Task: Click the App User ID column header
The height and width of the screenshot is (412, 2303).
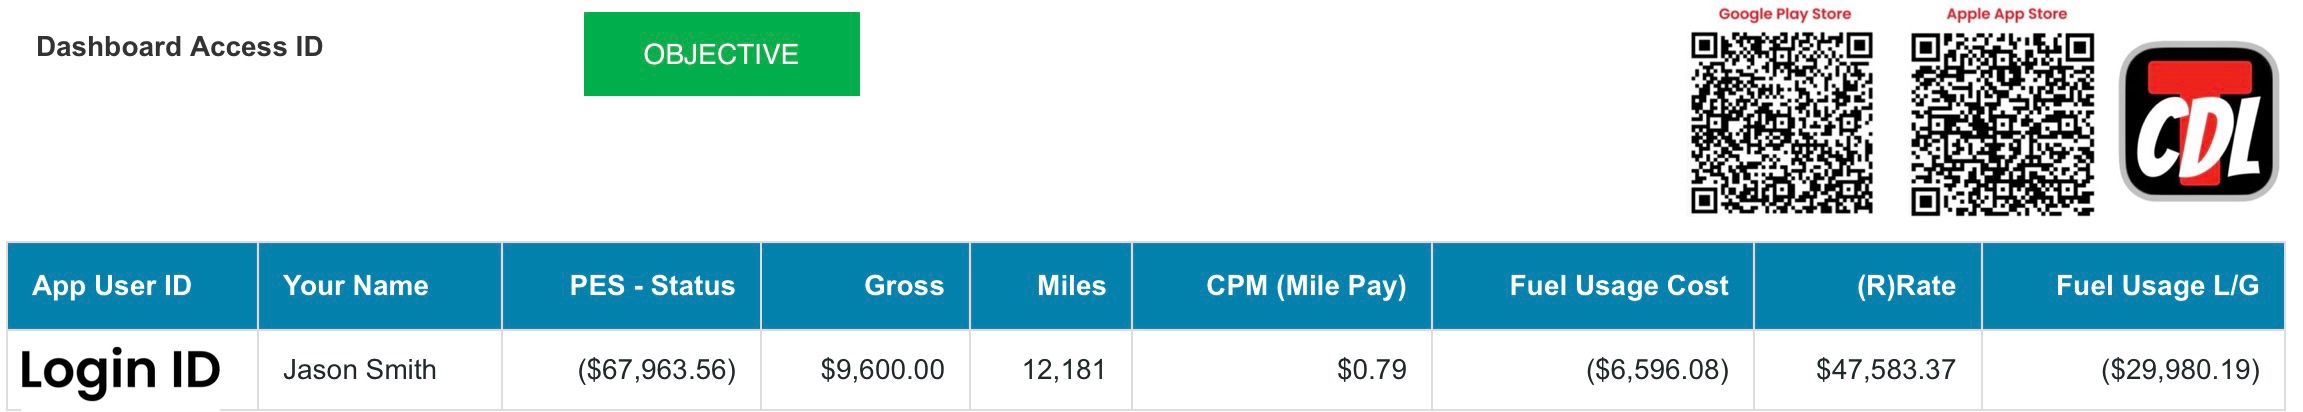Action: (x=112, y=286)
